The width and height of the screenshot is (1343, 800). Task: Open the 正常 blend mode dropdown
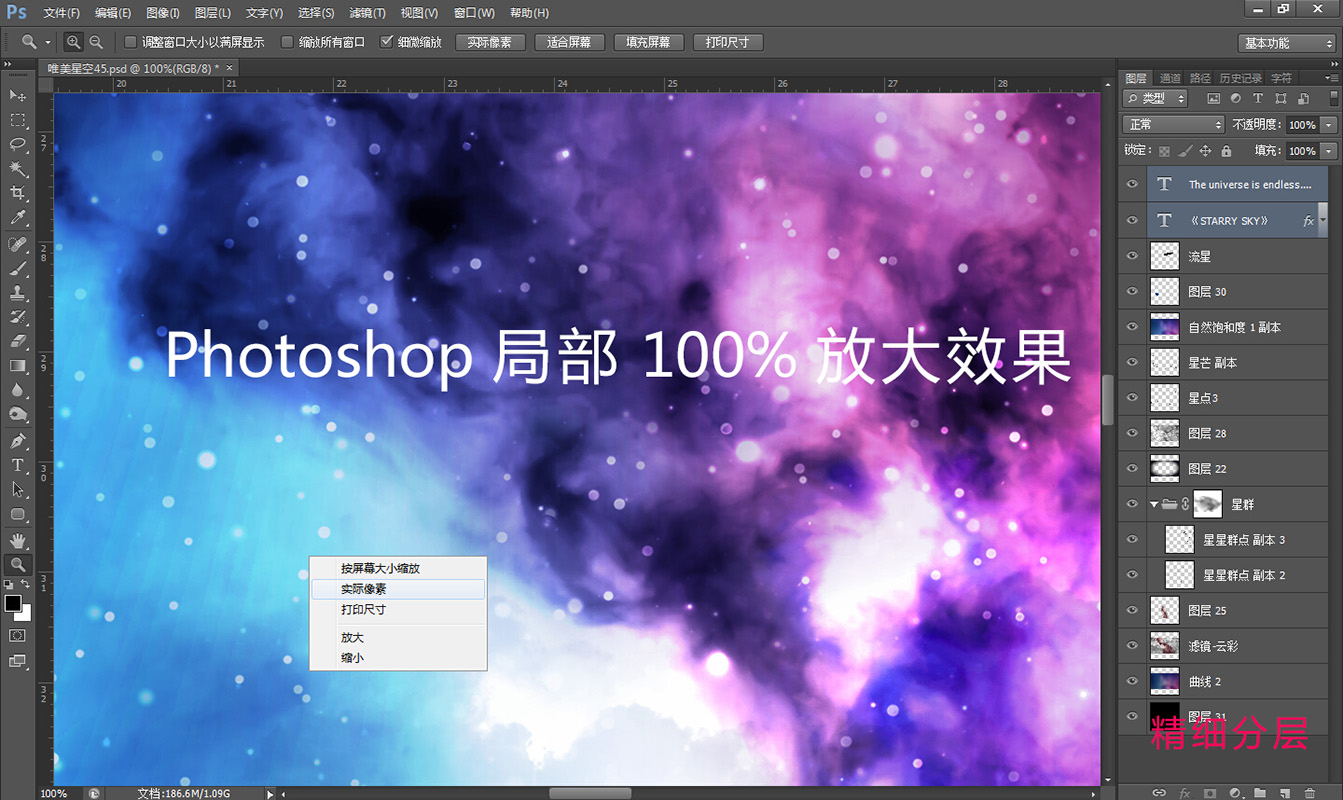1174,125
